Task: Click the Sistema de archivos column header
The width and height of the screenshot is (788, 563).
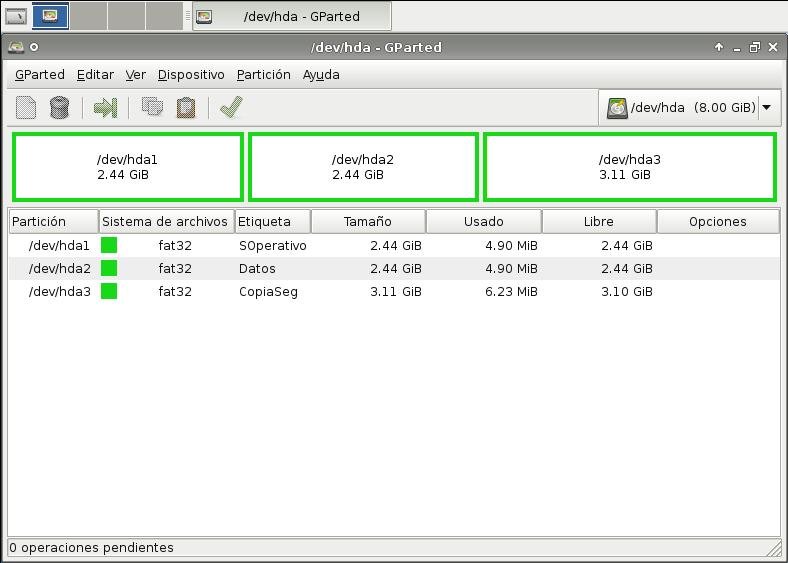Action: (166, 221)
